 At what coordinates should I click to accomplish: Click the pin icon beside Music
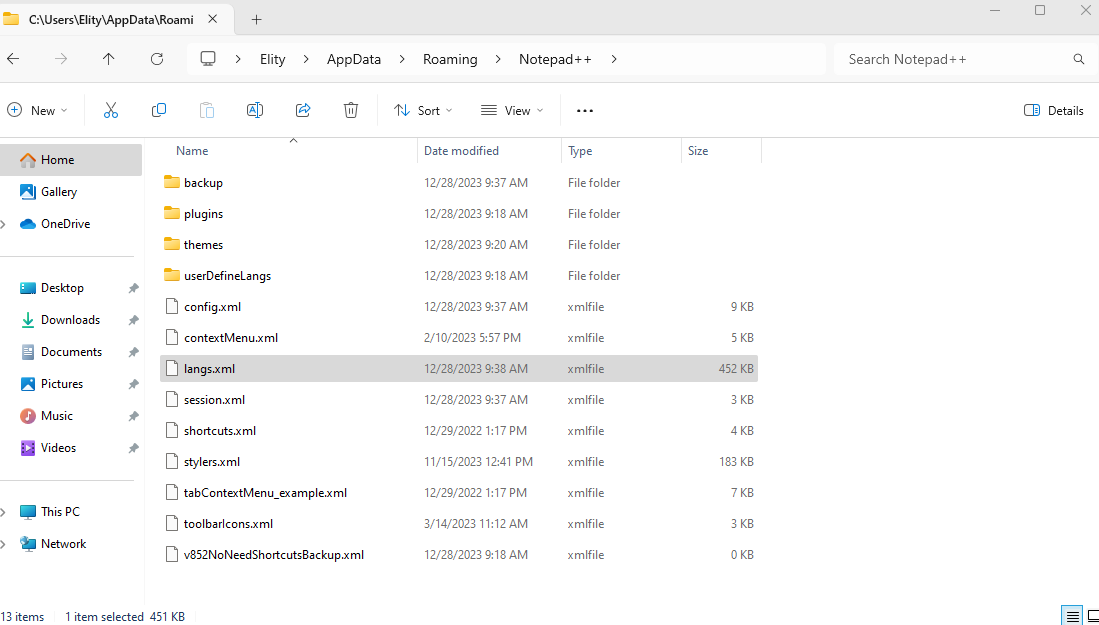tap(133, 416)
